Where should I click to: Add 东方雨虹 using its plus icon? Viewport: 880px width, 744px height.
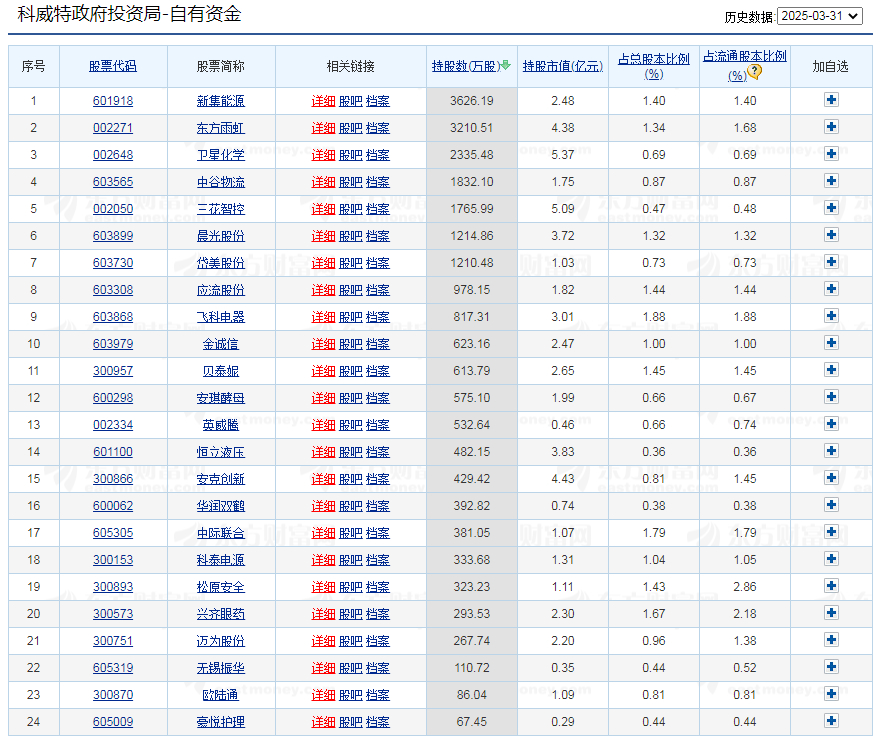831,128
